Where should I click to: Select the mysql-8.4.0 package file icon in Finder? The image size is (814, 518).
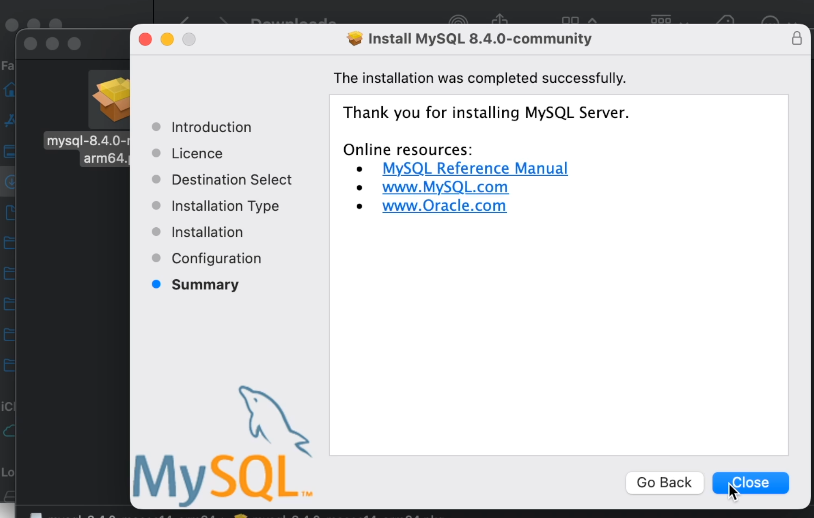[111, 99]
